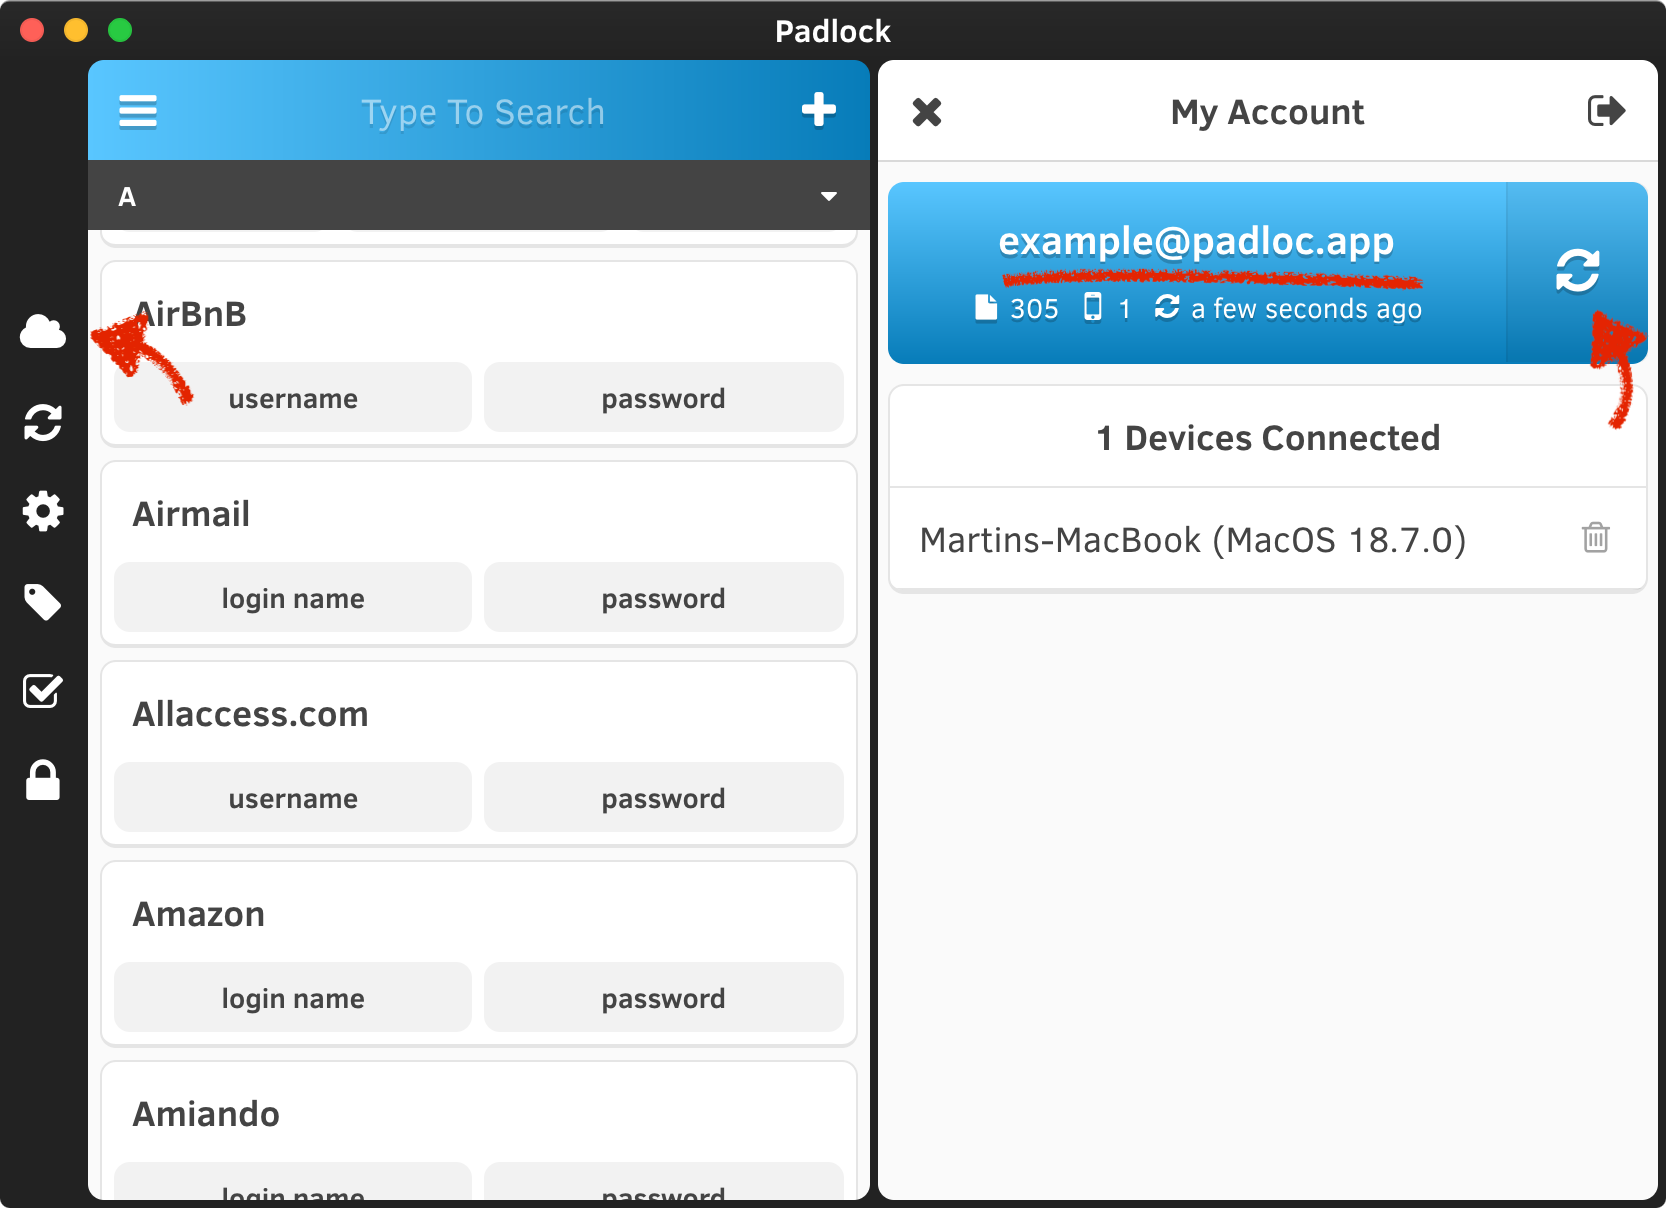Click the Type To Search field
This screenshot has height=1208, width=1666.
point(482,112)
